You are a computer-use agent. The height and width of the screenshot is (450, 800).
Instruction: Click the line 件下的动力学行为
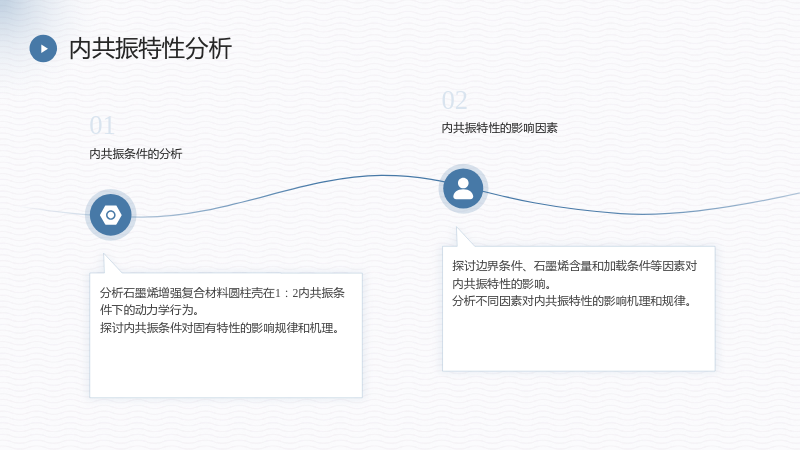pos(149,310)
